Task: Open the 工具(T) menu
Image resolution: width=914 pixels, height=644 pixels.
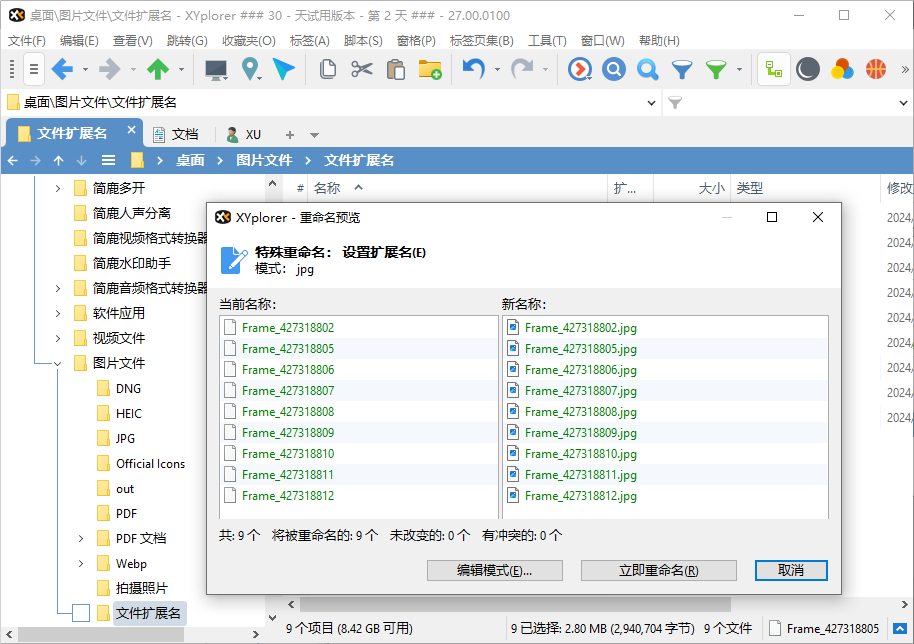Action: (547, 41)
